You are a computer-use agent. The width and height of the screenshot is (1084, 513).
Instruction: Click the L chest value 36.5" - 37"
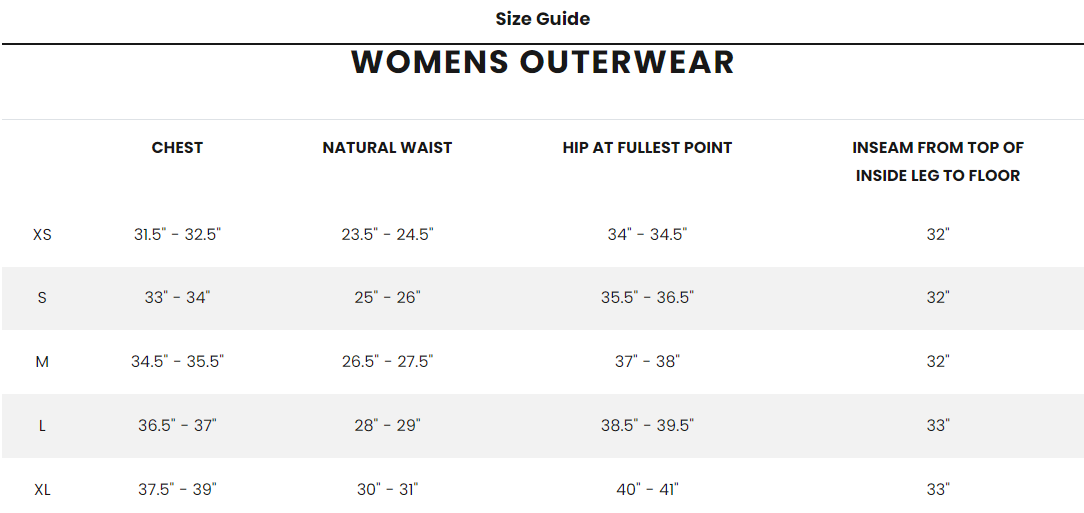pyautogui.click(x=178, y=426)
